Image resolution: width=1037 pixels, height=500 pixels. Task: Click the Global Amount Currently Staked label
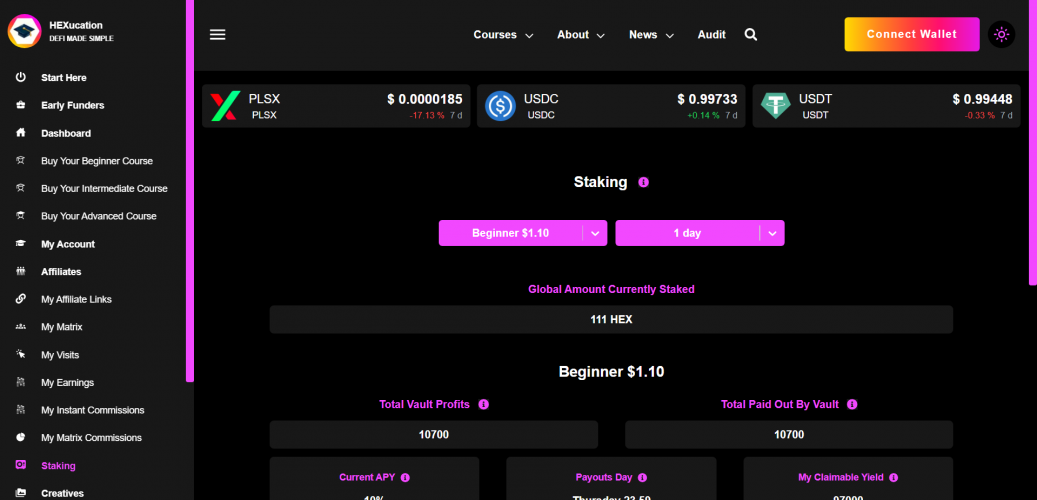[x=611, y=289]
